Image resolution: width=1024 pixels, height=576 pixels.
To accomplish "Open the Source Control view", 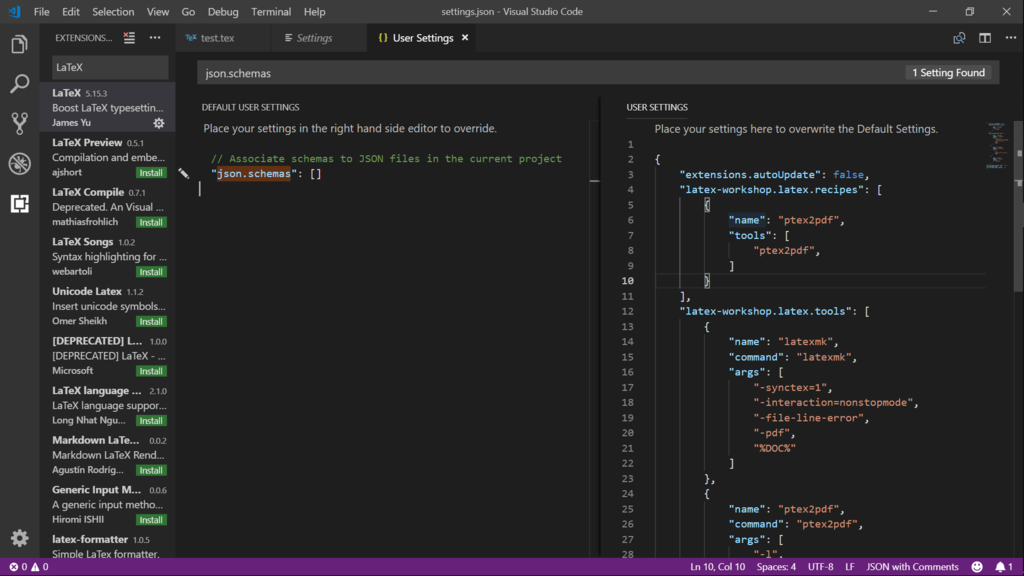I will pyautogui.click(x=20, y=123).
